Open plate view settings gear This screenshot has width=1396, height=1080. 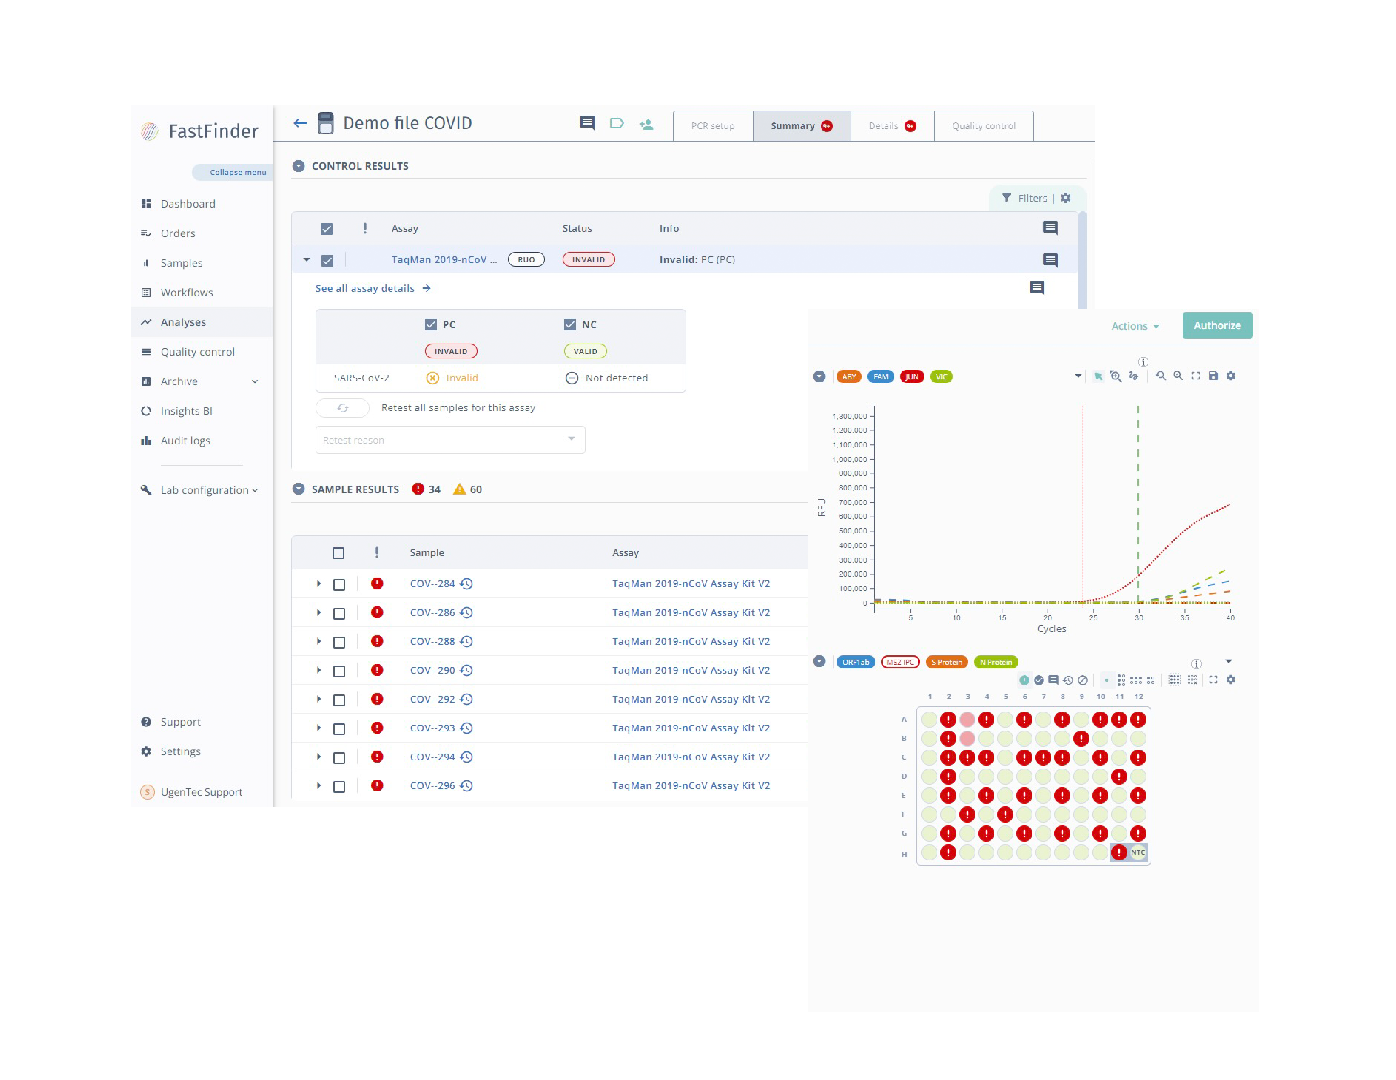[x=1231, y=680]
